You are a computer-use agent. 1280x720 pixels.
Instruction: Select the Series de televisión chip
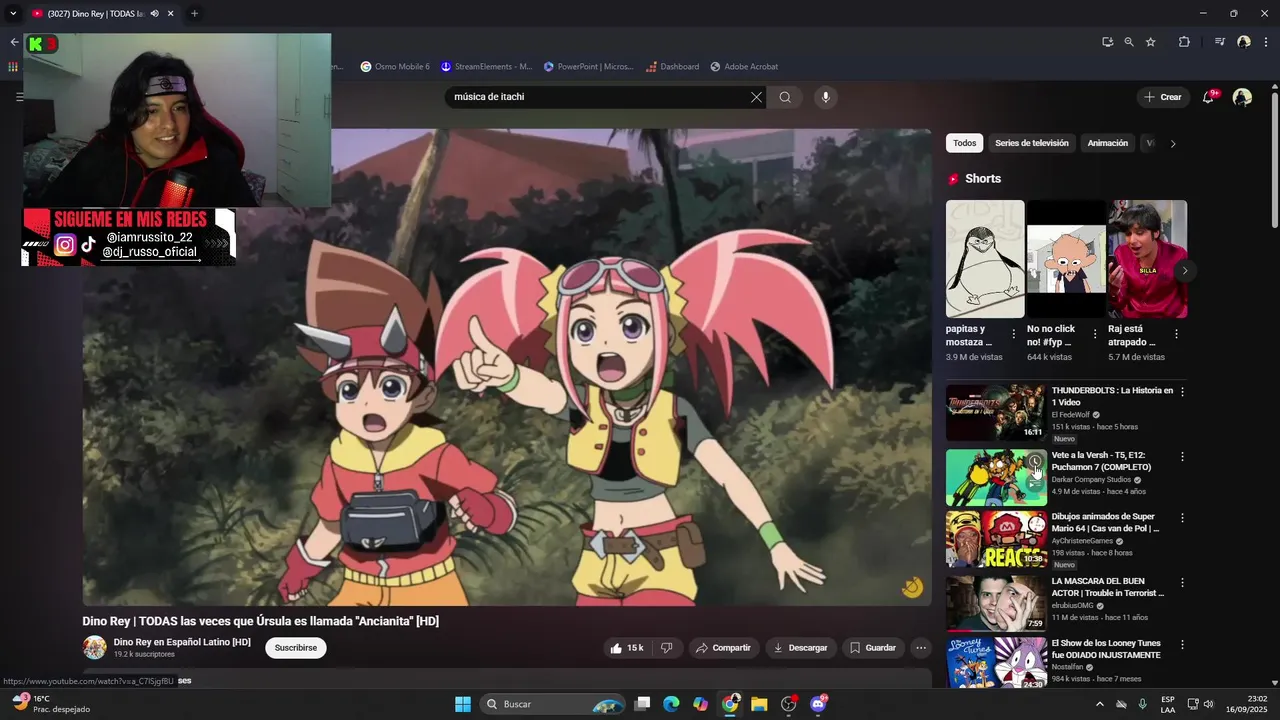coord(1031,143)
